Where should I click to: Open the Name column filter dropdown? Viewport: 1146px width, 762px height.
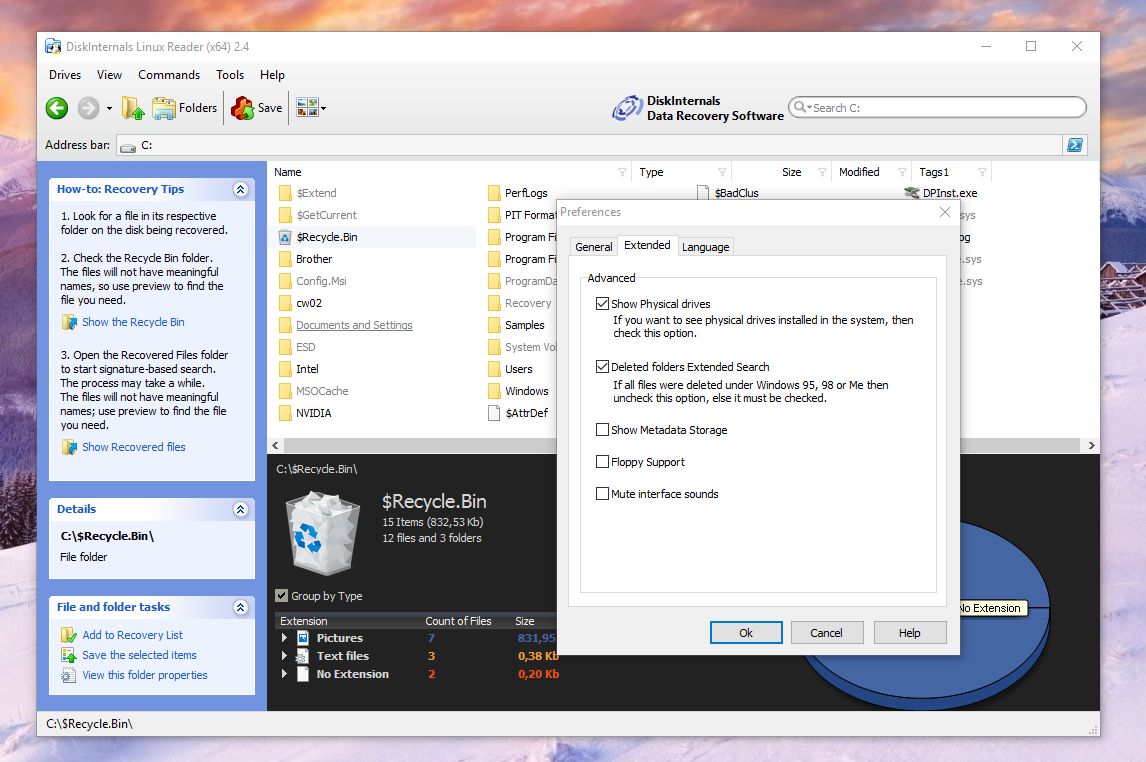click(622, 172)
